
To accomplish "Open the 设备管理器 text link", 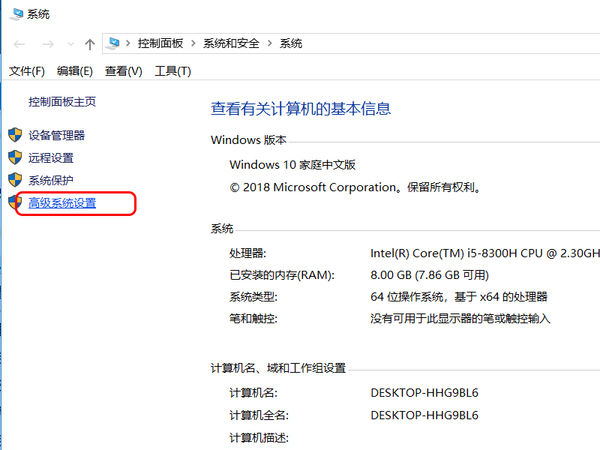I will (x=56, y=135).
